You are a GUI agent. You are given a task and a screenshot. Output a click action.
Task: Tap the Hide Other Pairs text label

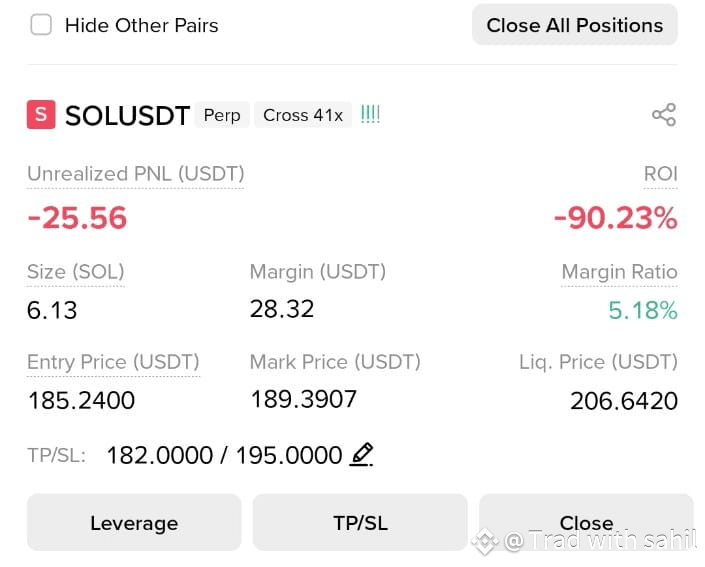point(142,25)
